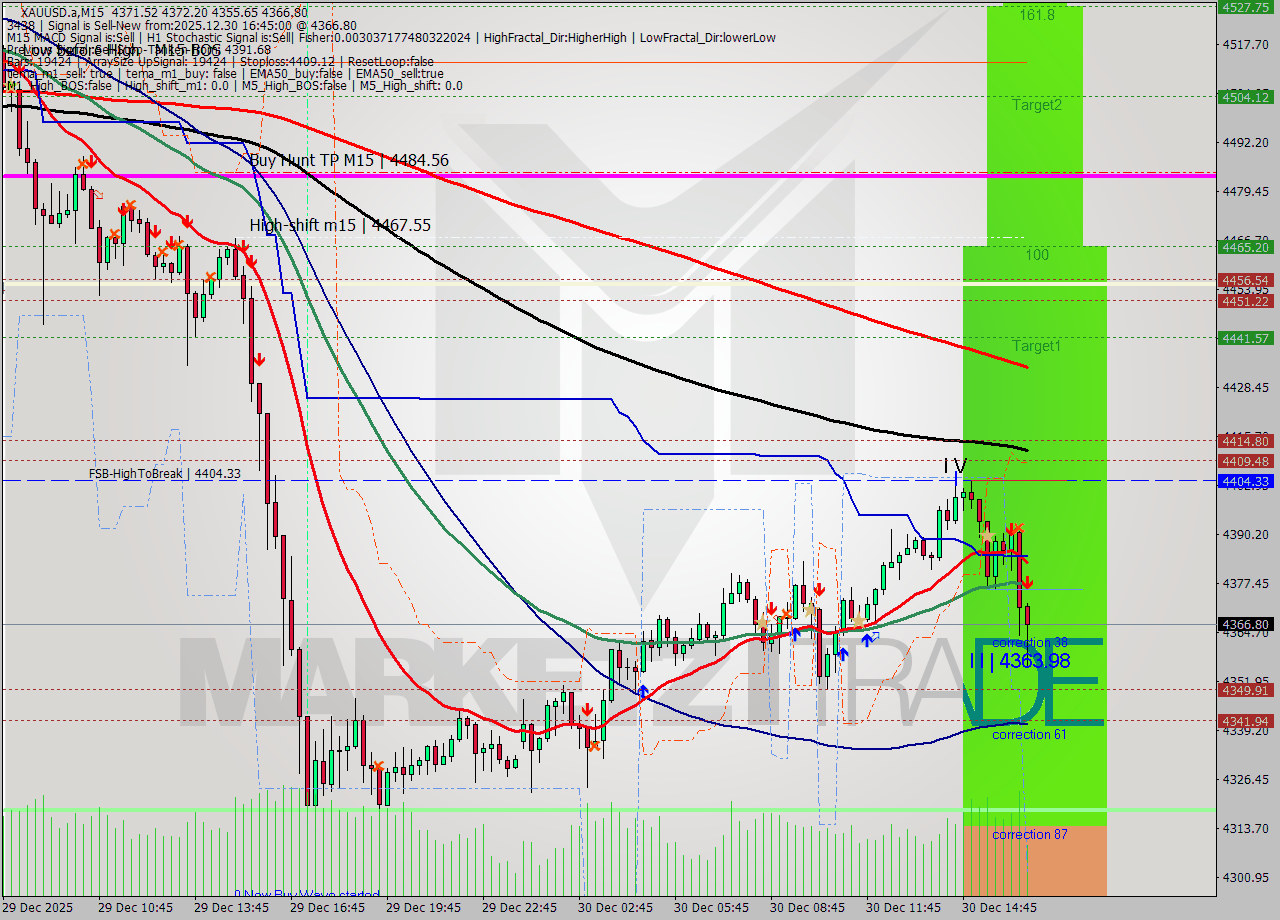
Task: Click the red down arrow near the 29 Dec 16:45 drop
Action: coord(259,362)
